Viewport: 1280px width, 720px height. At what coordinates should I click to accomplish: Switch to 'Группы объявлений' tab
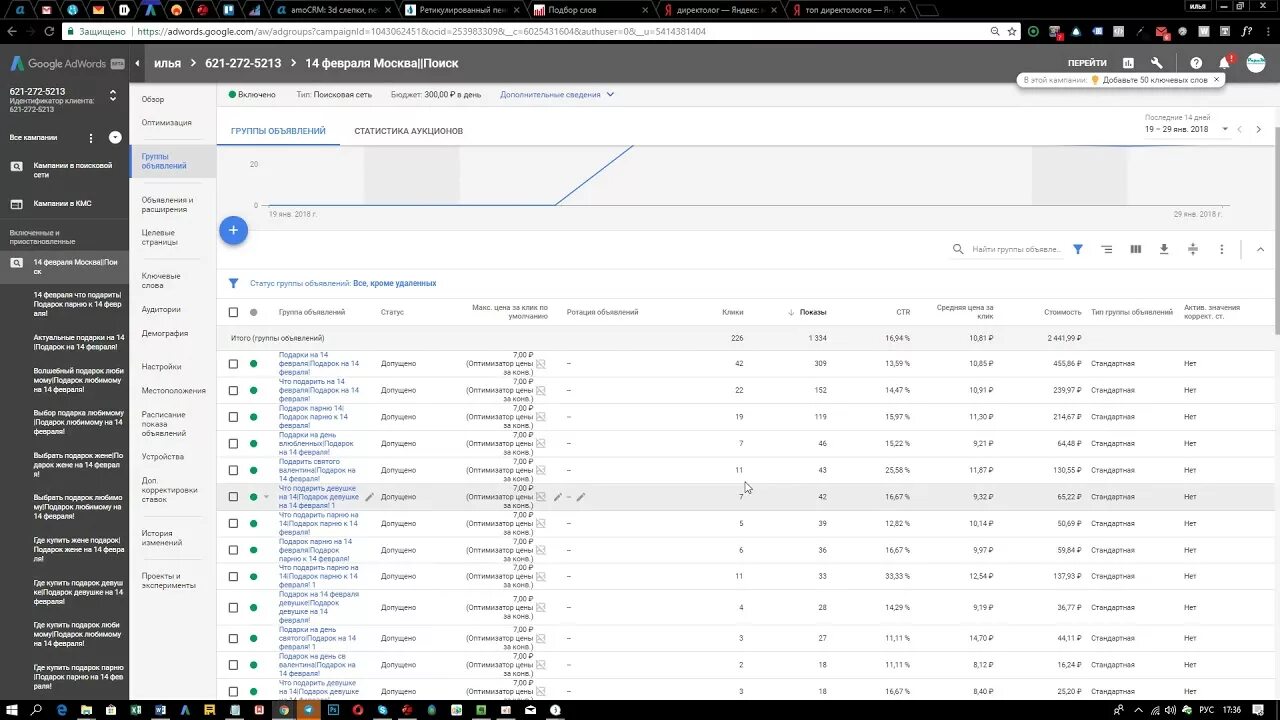pos(278,131)
